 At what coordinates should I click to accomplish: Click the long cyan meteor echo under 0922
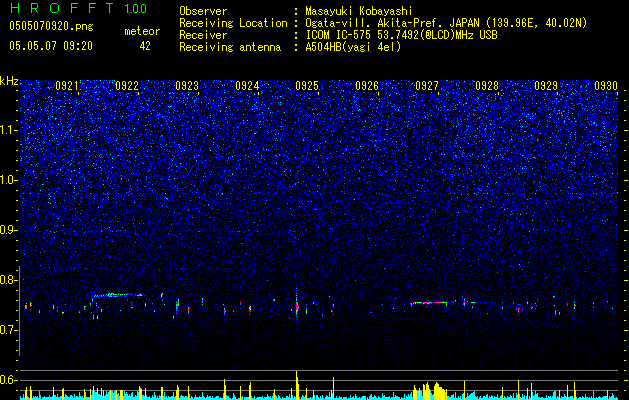tap(116, 295)
